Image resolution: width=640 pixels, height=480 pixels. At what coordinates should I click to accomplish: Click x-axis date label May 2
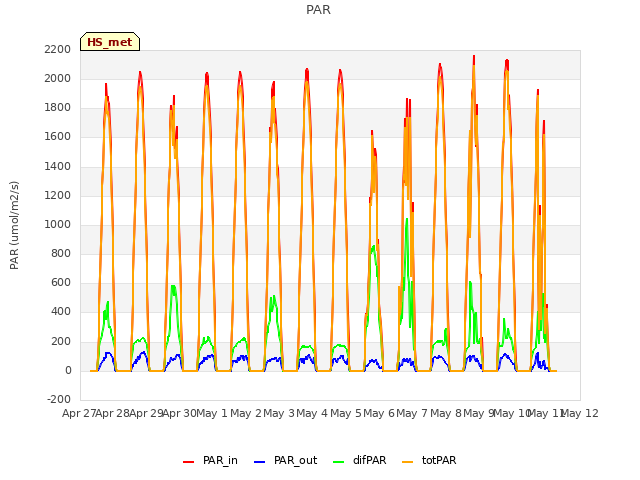[x=246, y=413]
